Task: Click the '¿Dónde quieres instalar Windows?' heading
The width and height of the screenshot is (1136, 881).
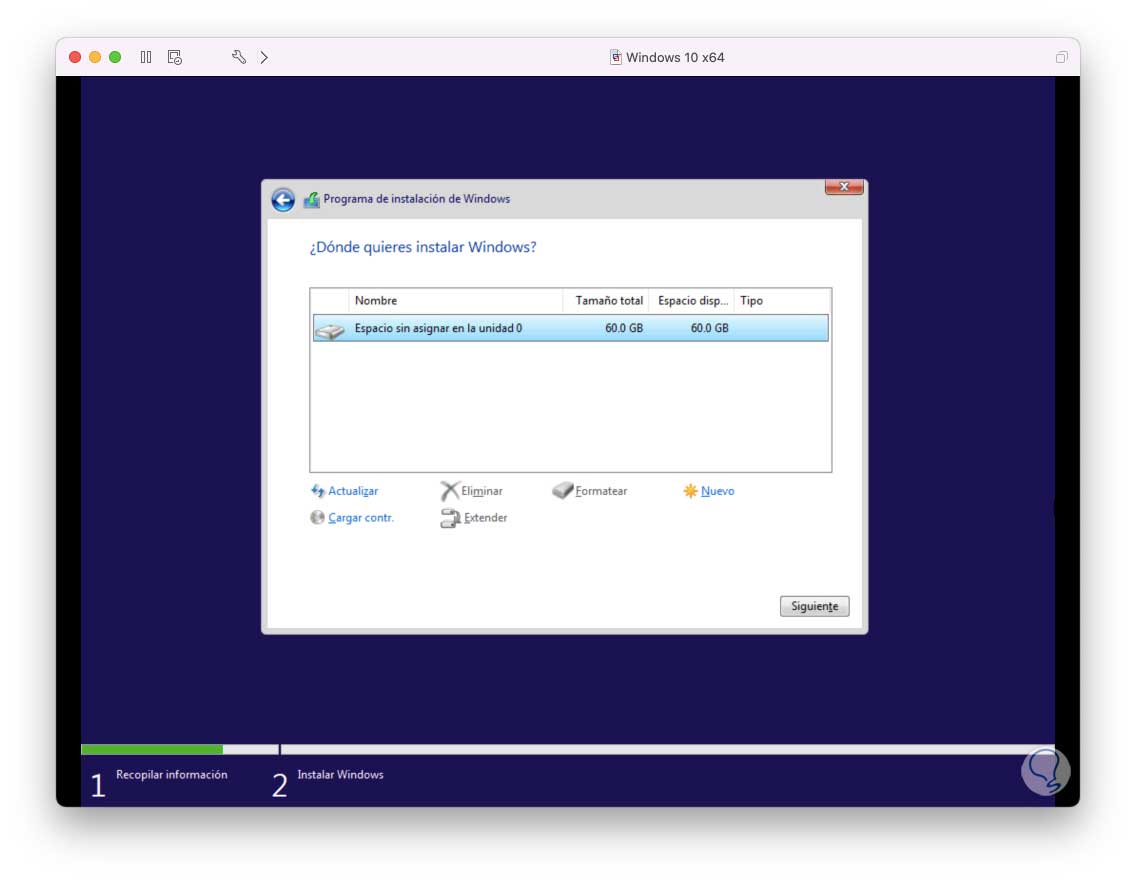Action: click(423, 247)
